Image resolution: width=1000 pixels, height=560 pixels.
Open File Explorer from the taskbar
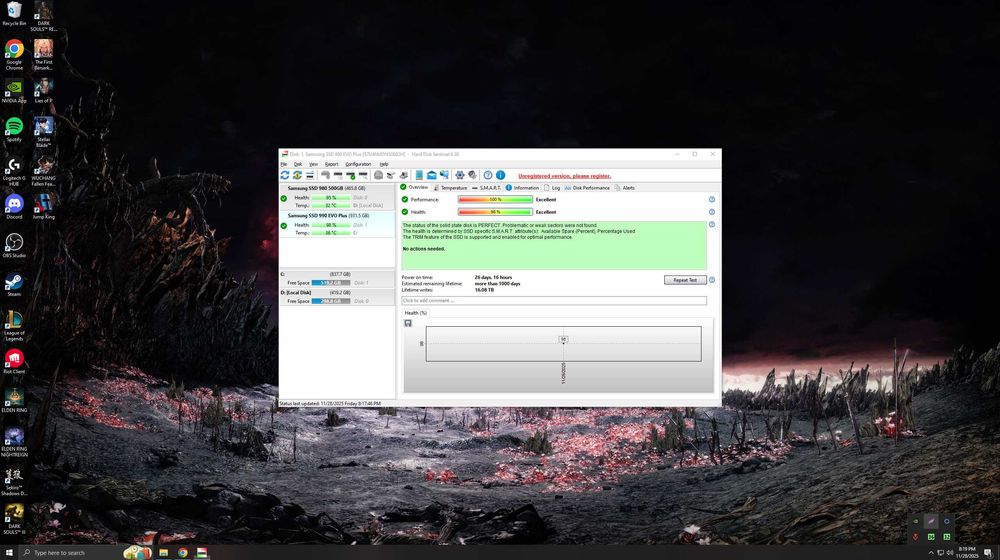pyautogui.click(x=164, y=552)
